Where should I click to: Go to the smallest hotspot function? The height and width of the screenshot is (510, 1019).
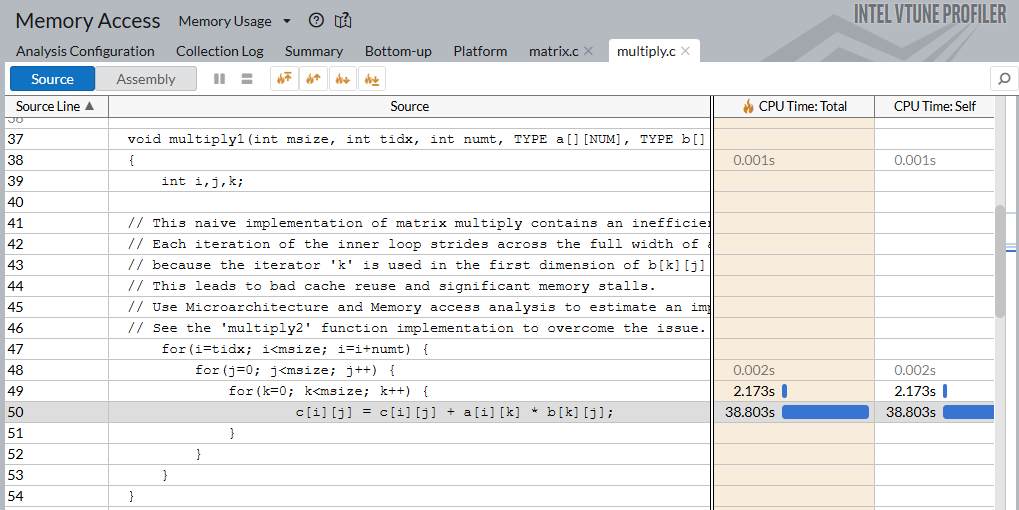coord(372,79)
